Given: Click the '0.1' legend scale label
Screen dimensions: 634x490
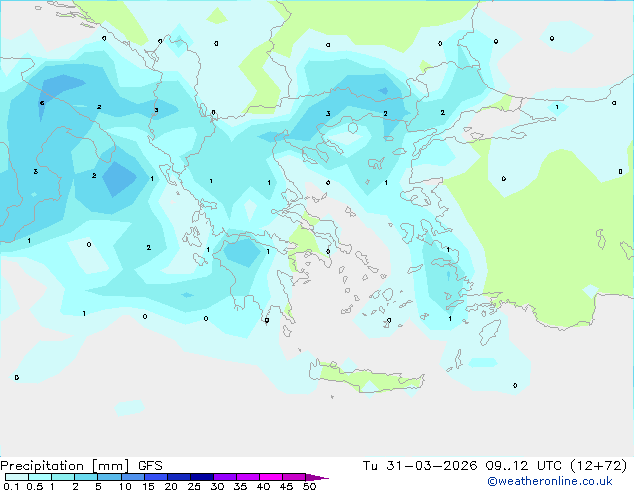Looking at the screenshot, I should point(11,486).
